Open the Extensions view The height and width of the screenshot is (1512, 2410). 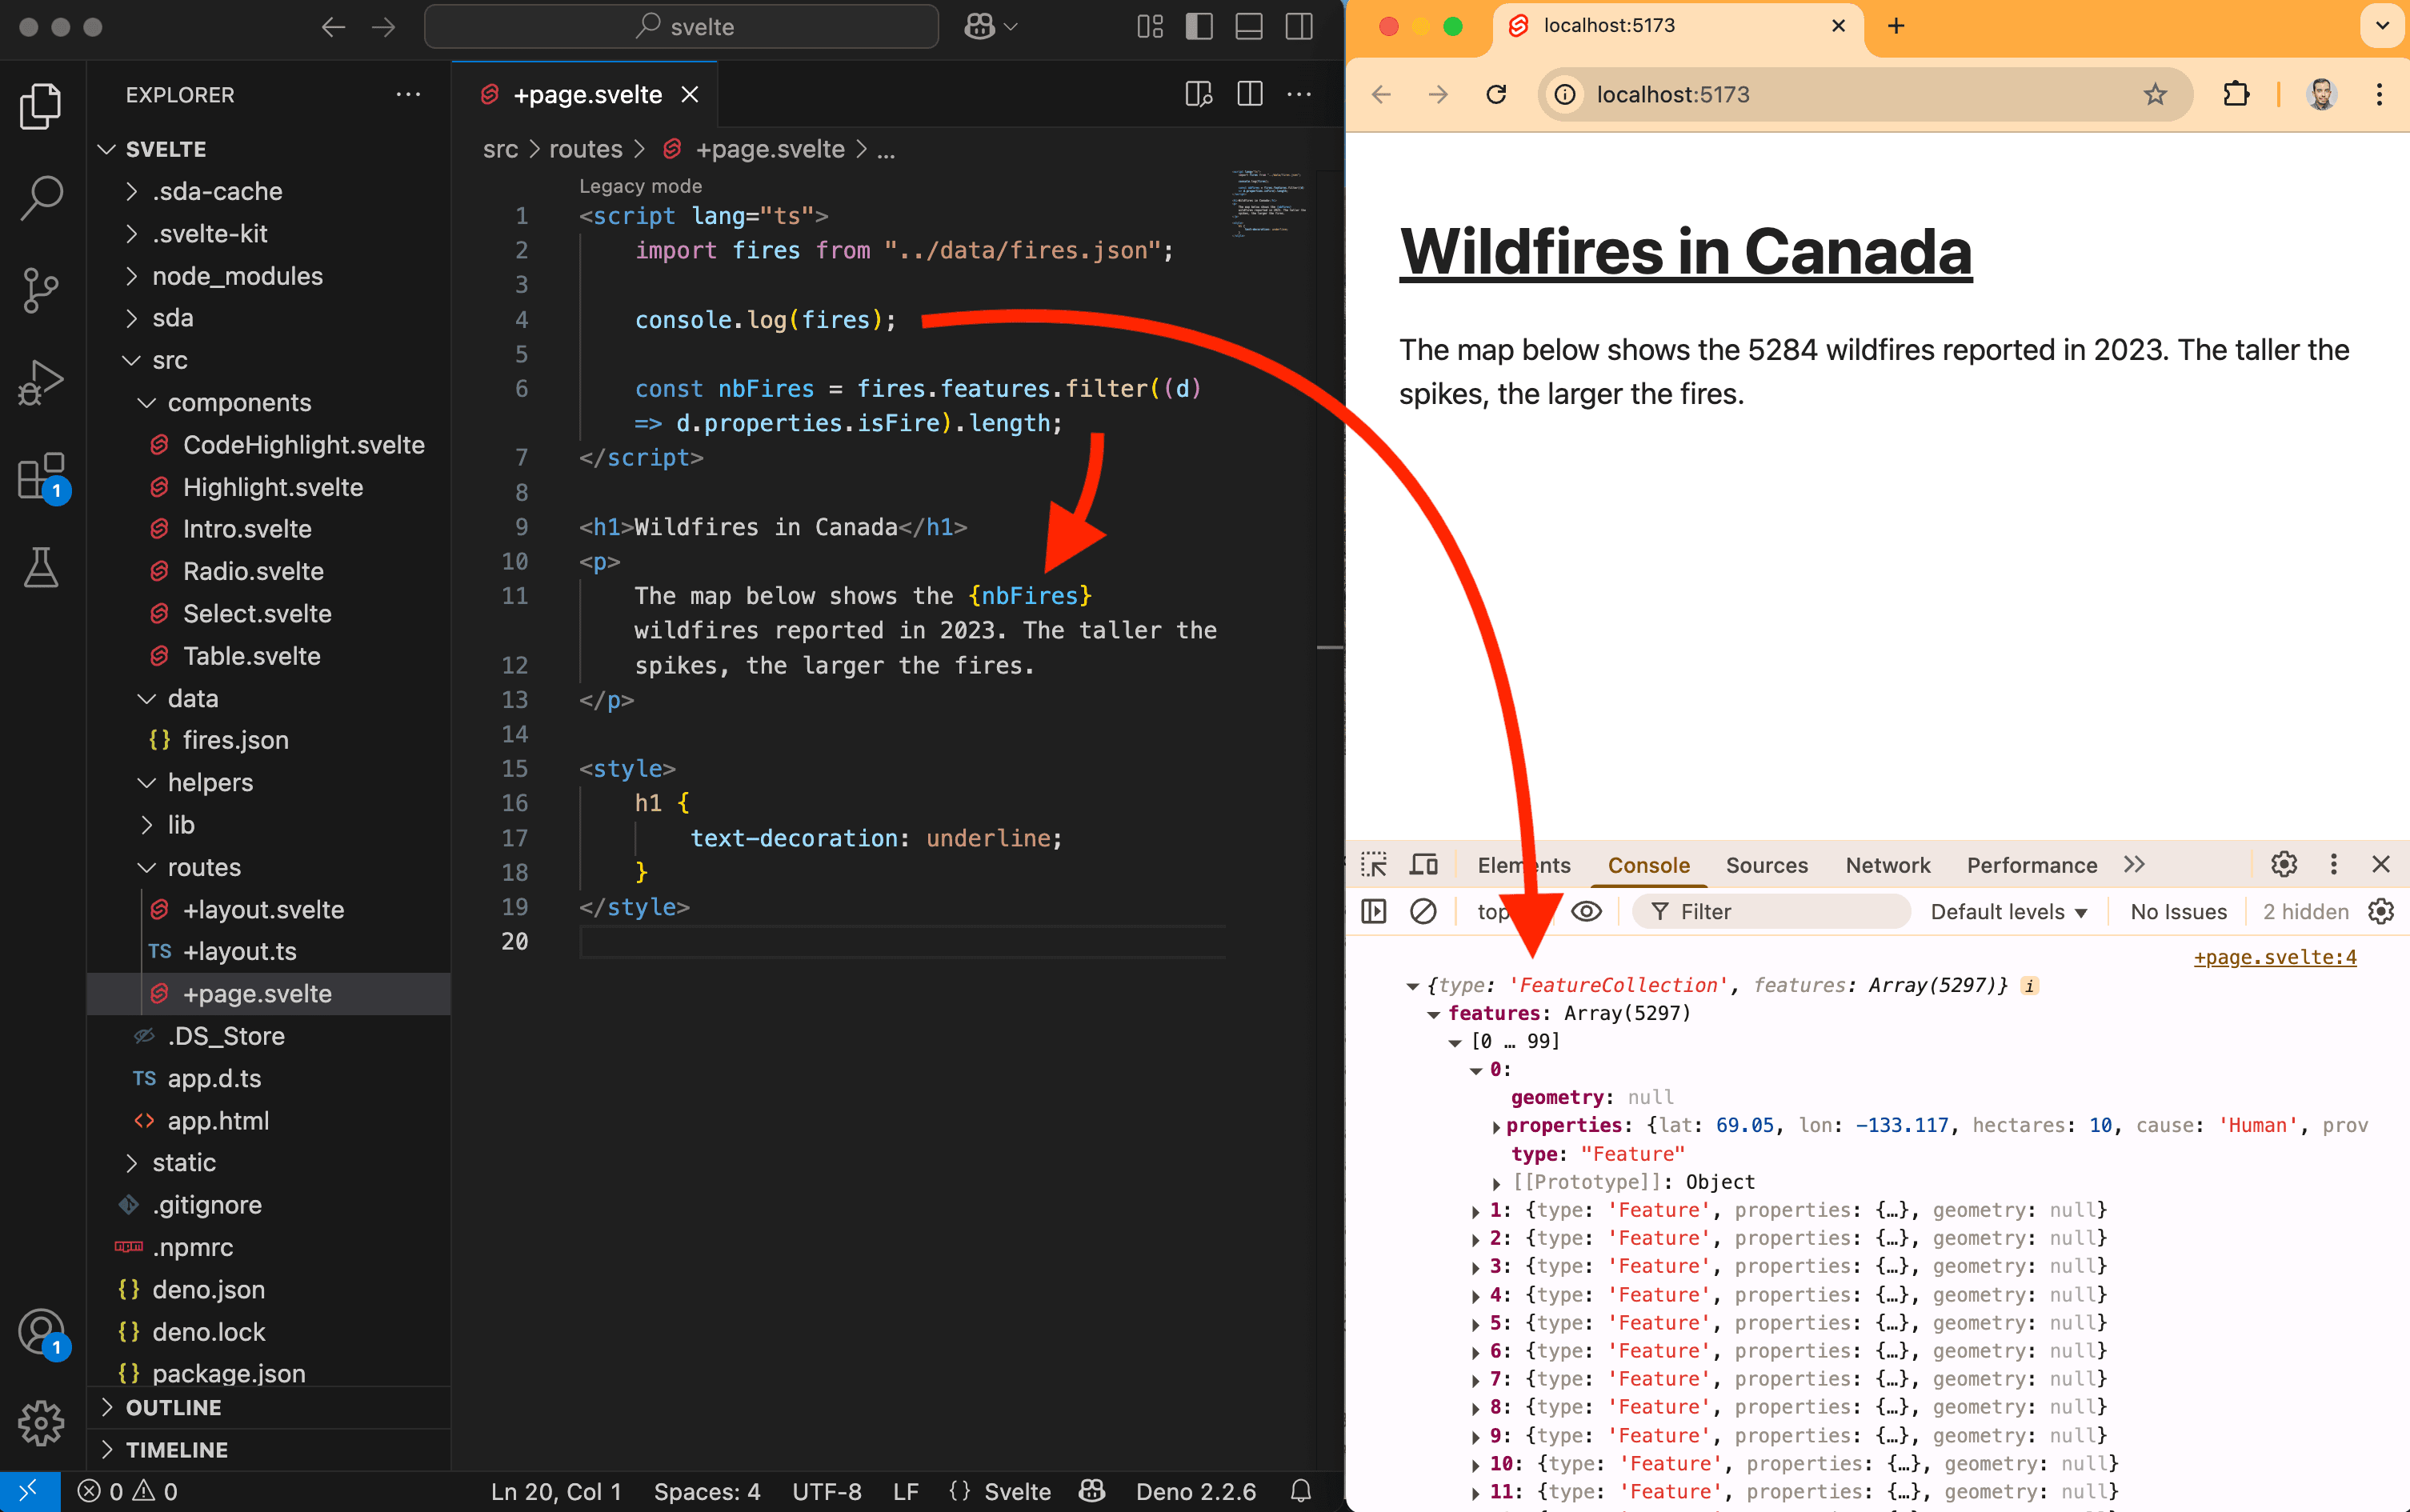tap(41, 476)
